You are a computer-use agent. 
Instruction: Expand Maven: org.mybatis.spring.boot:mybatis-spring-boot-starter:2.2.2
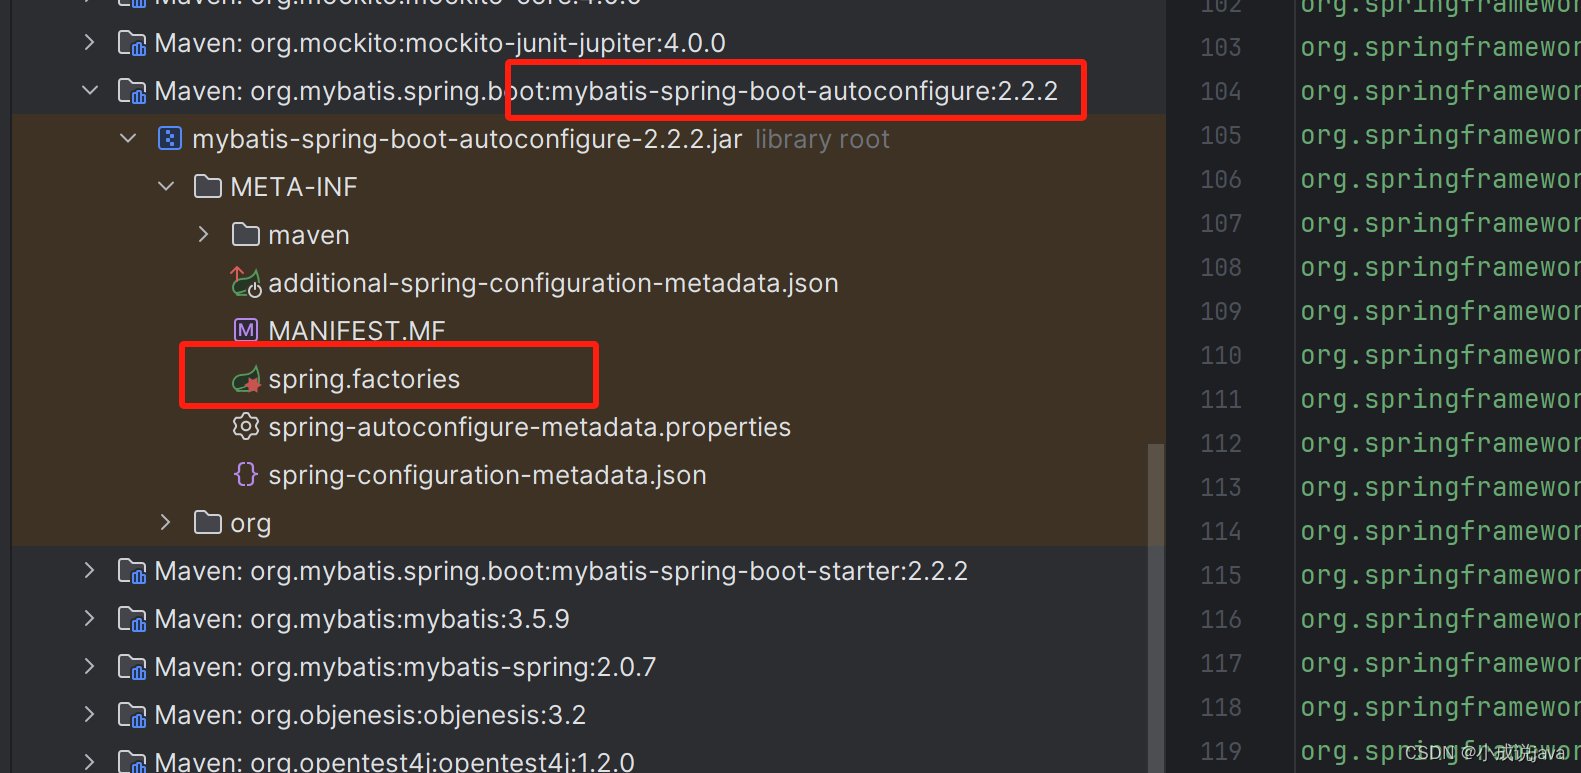89,570
